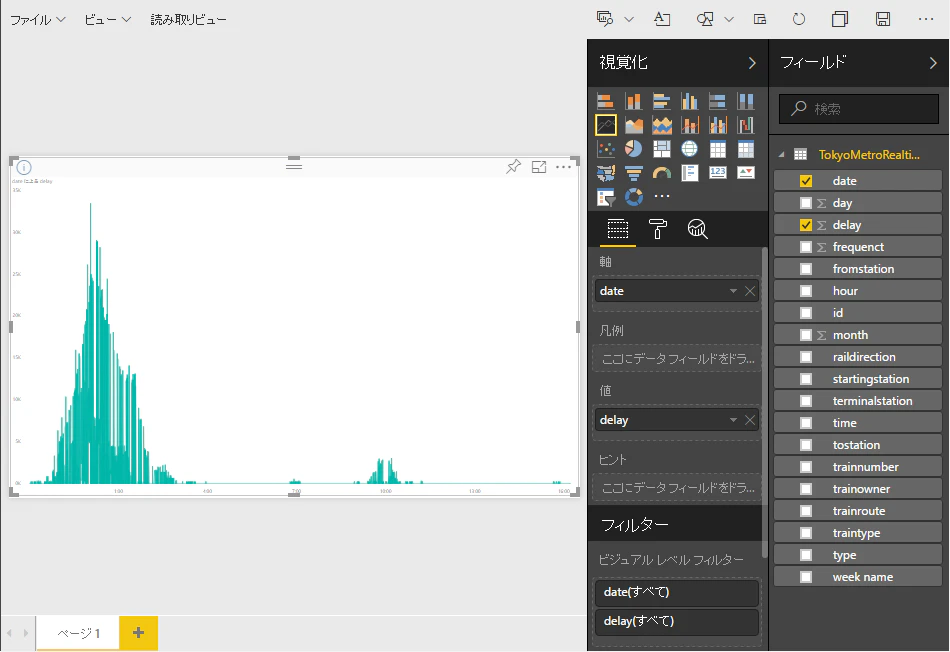The image size is (950, 652).
Task: Uncheck the date field checkbox
Action: [806, 181]
